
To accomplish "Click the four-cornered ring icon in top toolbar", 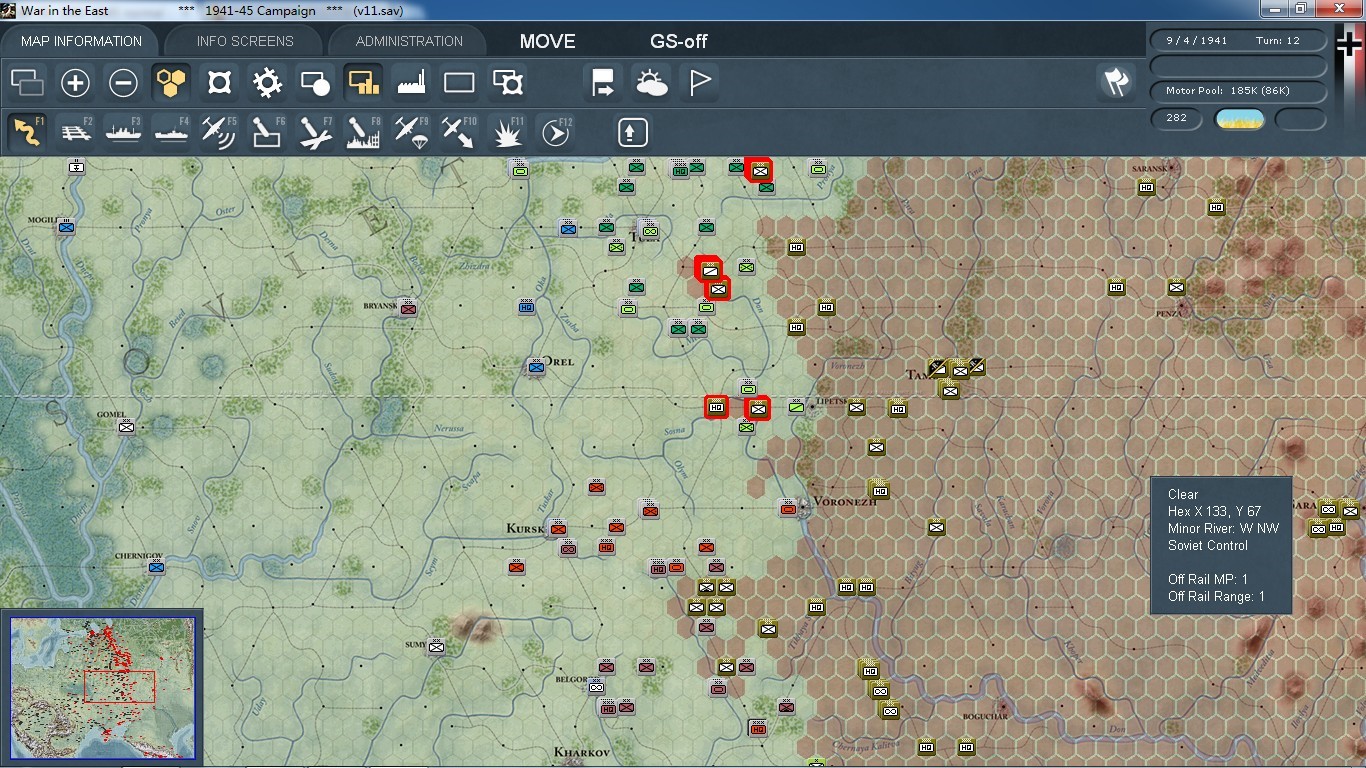I will coord(219,83).
